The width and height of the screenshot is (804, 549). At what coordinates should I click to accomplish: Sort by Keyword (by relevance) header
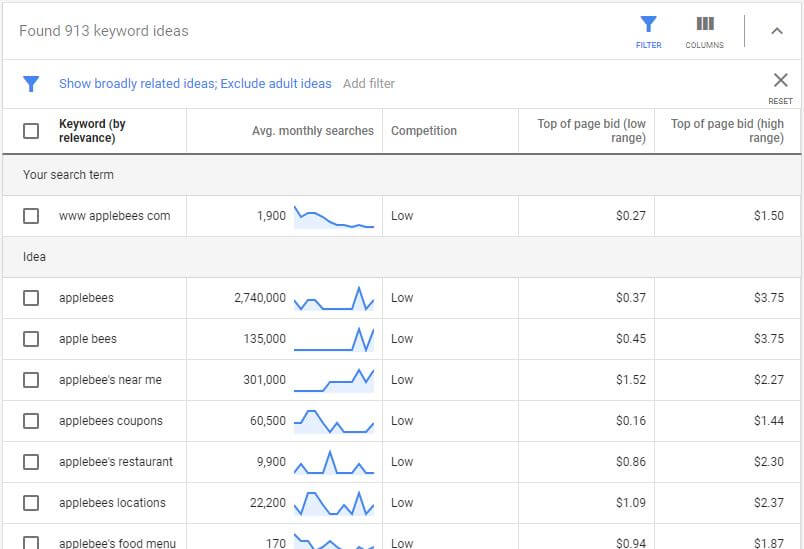click(x=92, y=131)
